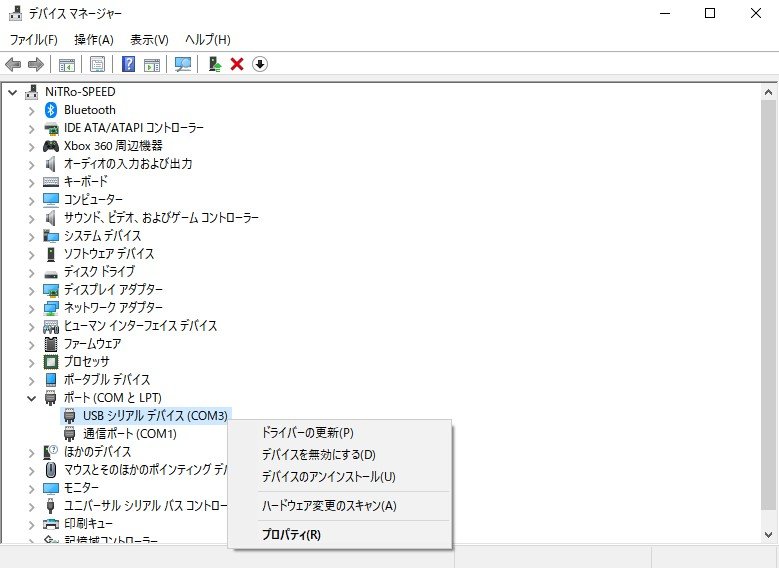
Task: Click the disable device down-arrow icon
Action: 260,64
